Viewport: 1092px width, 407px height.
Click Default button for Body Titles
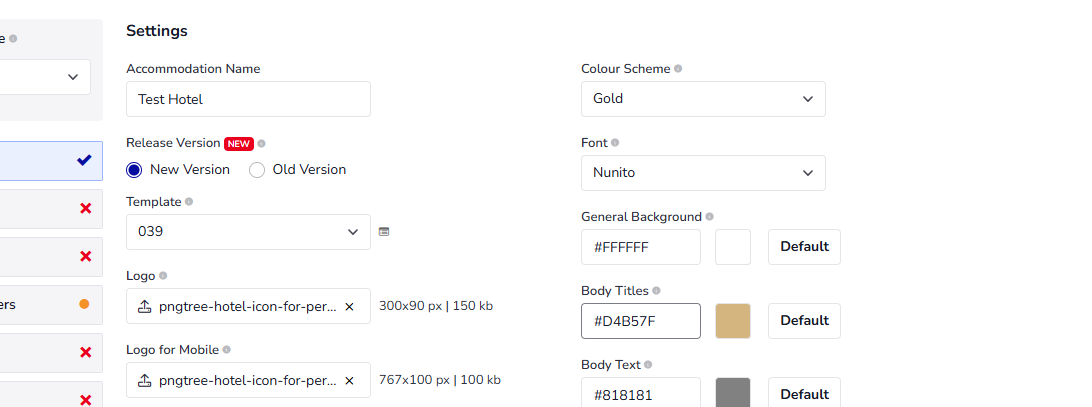(x=804, y=321)
